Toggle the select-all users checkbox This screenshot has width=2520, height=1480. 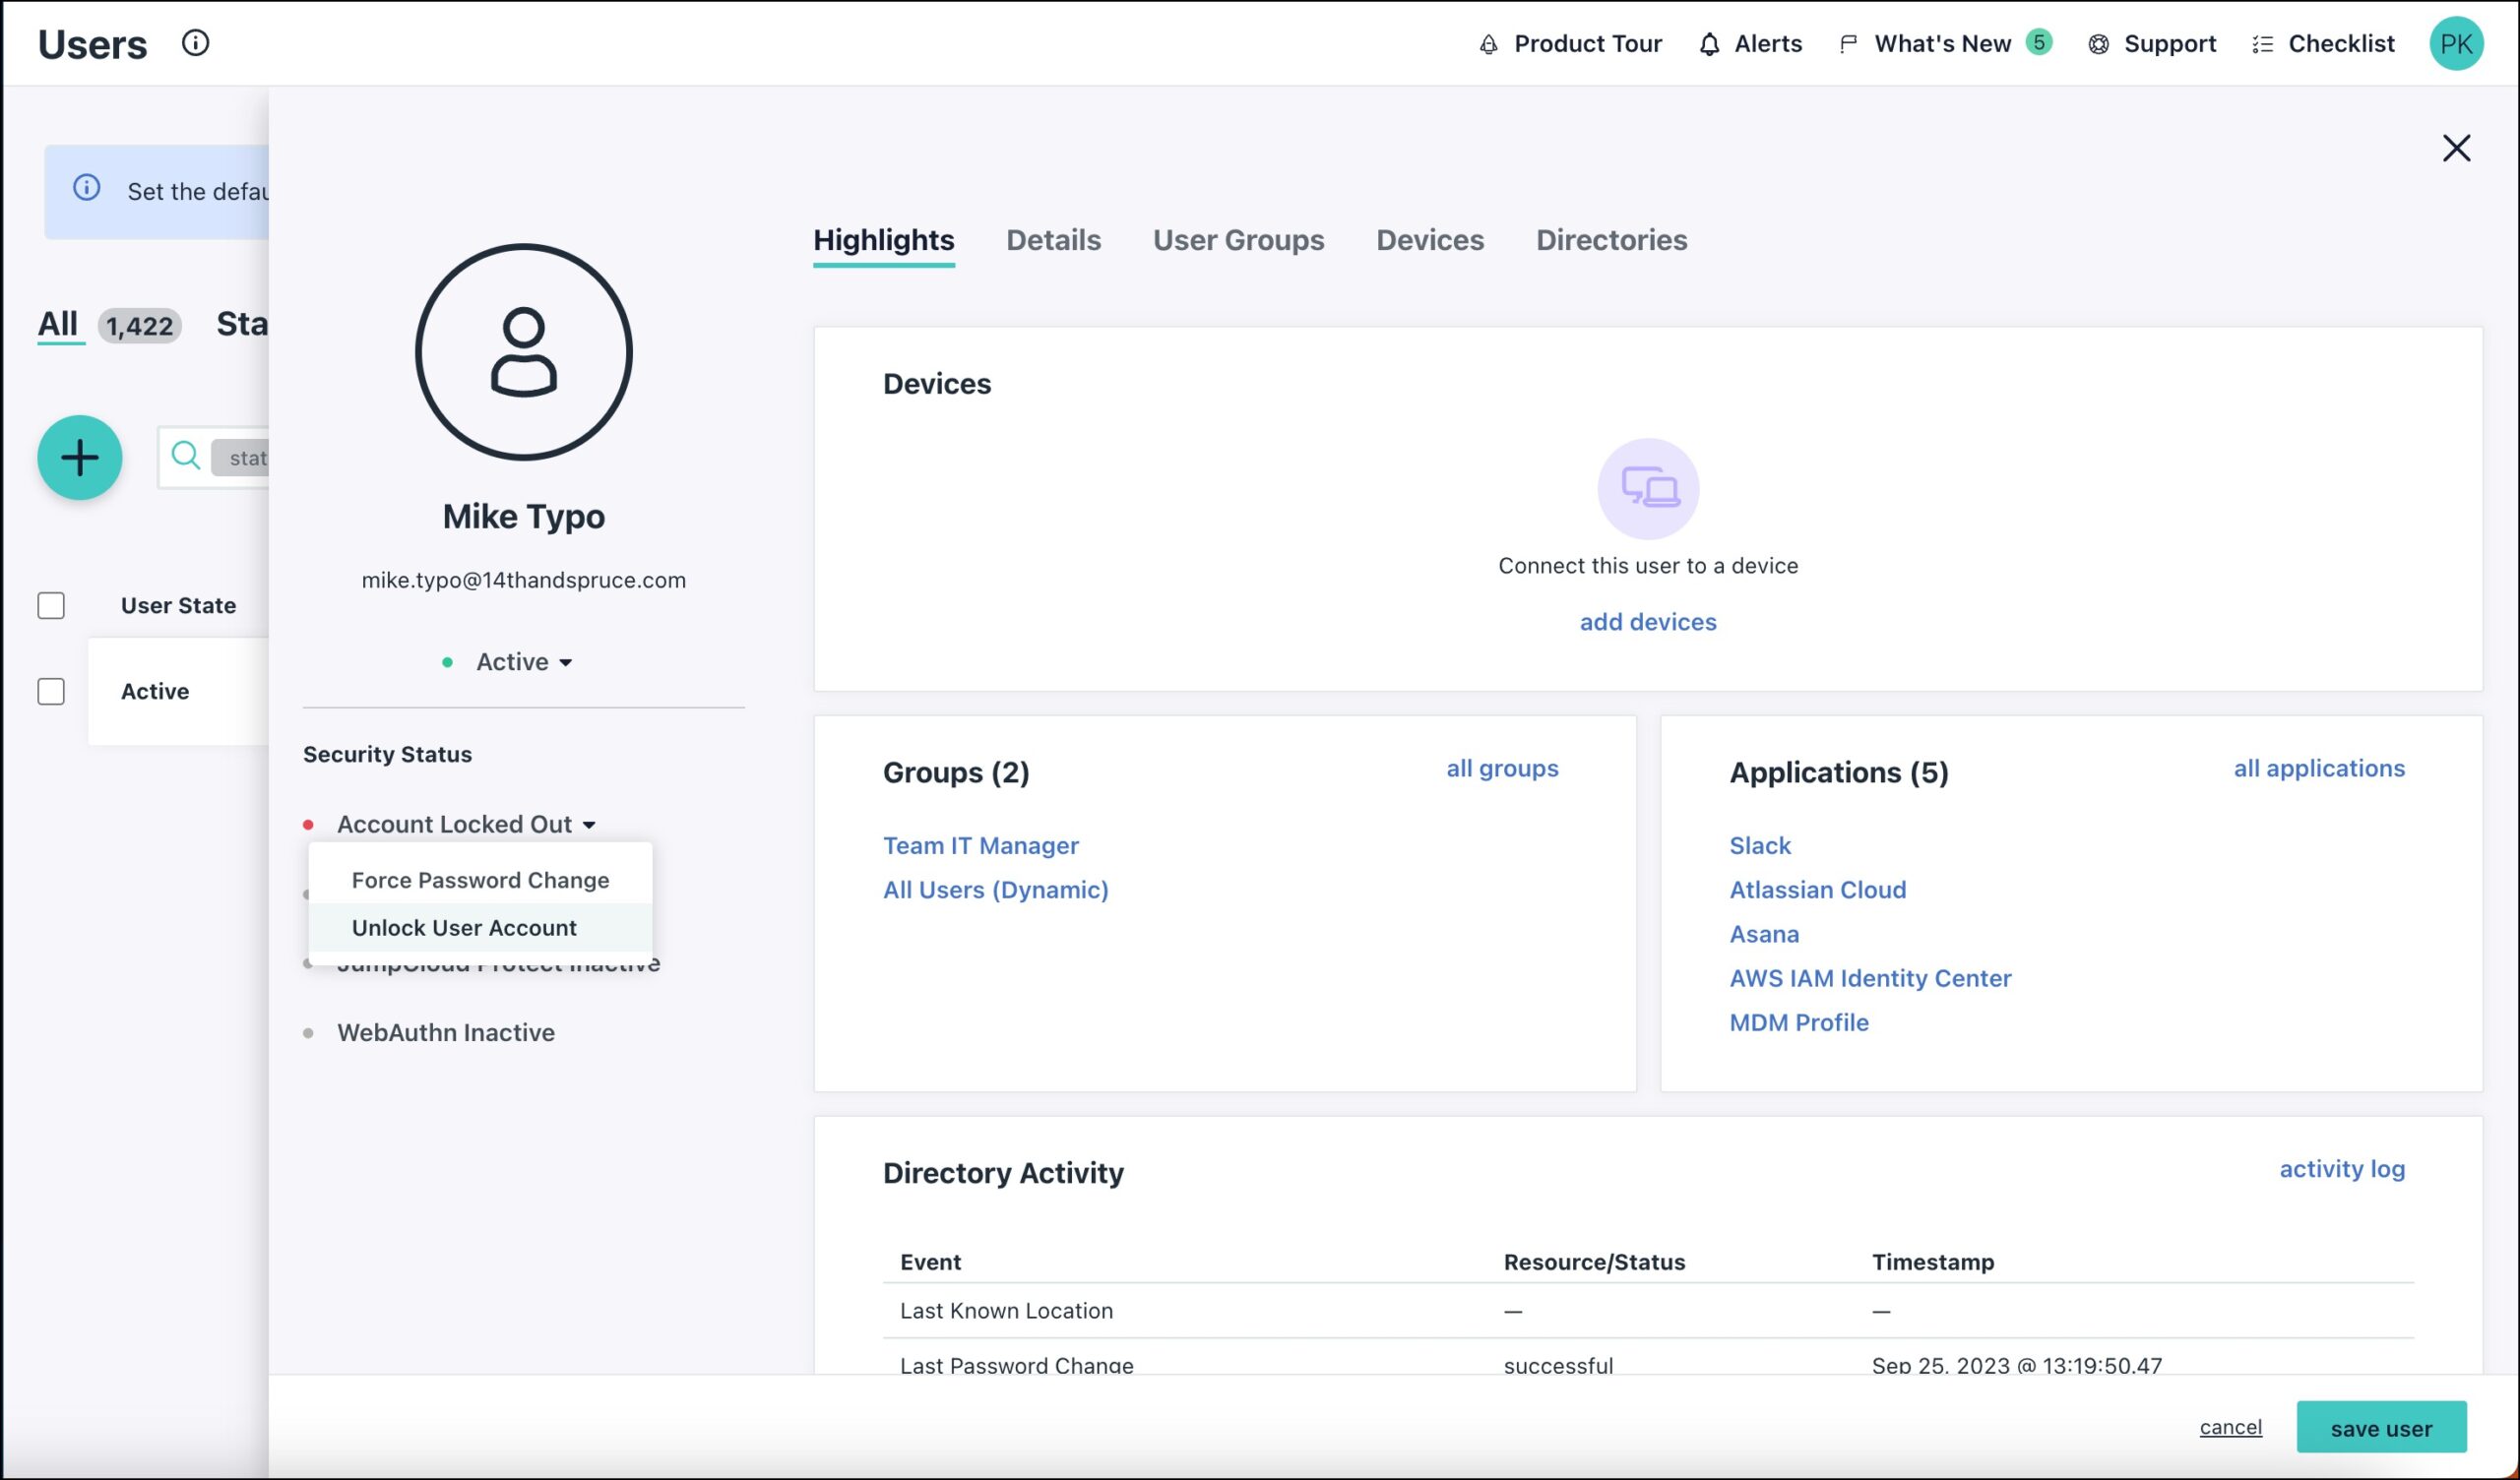51,605
